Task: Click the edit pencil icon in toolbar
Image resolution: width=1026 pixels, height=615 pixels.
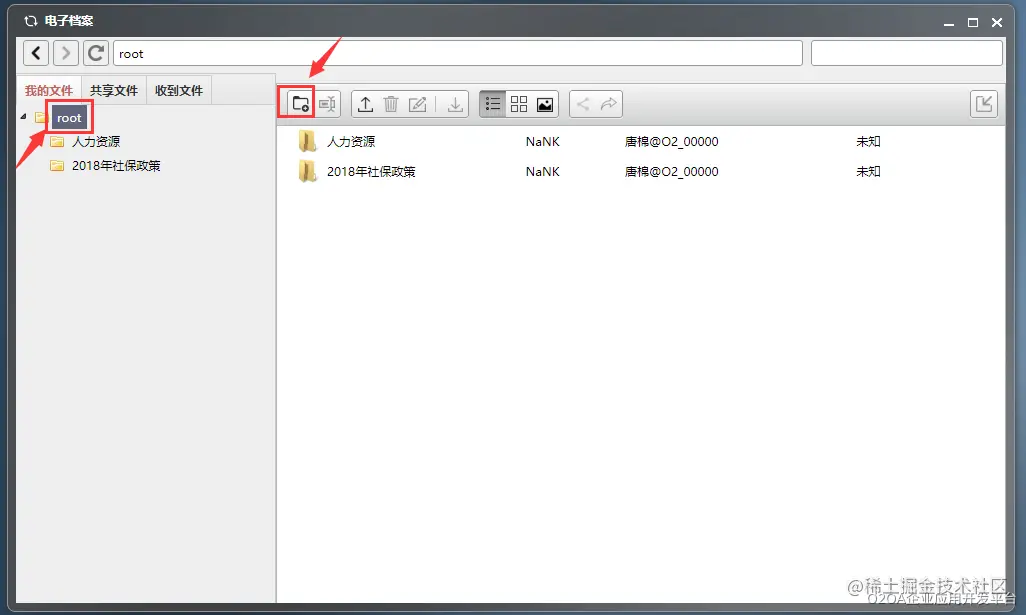Action: pyautogui.click(x=417, y=104)
